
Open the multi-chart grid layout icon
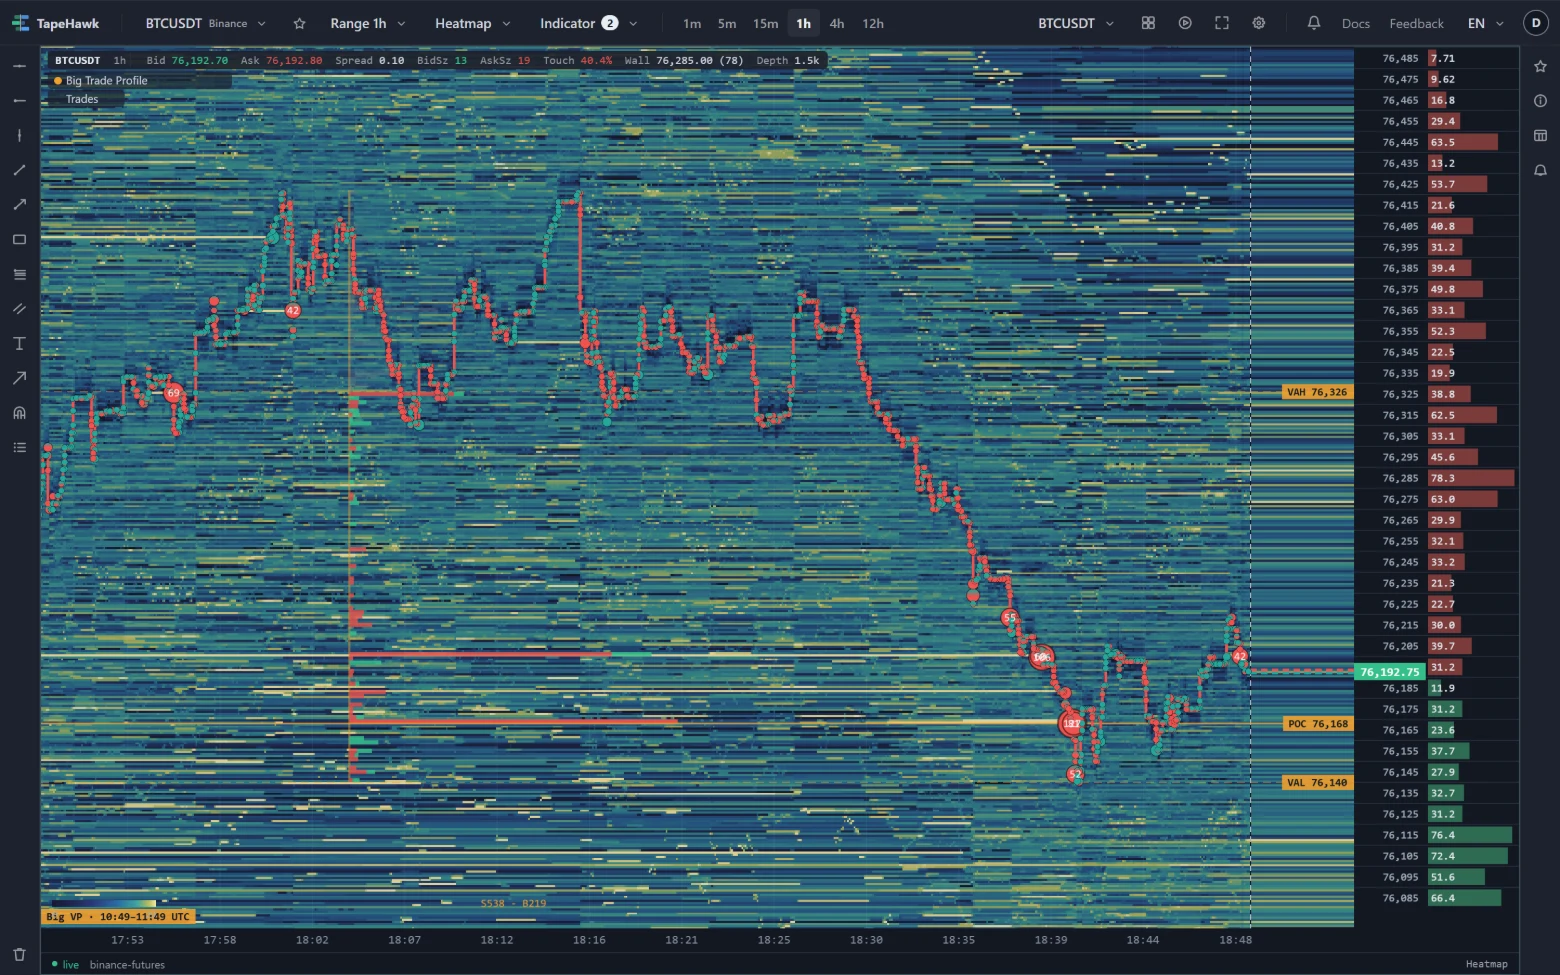[x=1148, y=23]
